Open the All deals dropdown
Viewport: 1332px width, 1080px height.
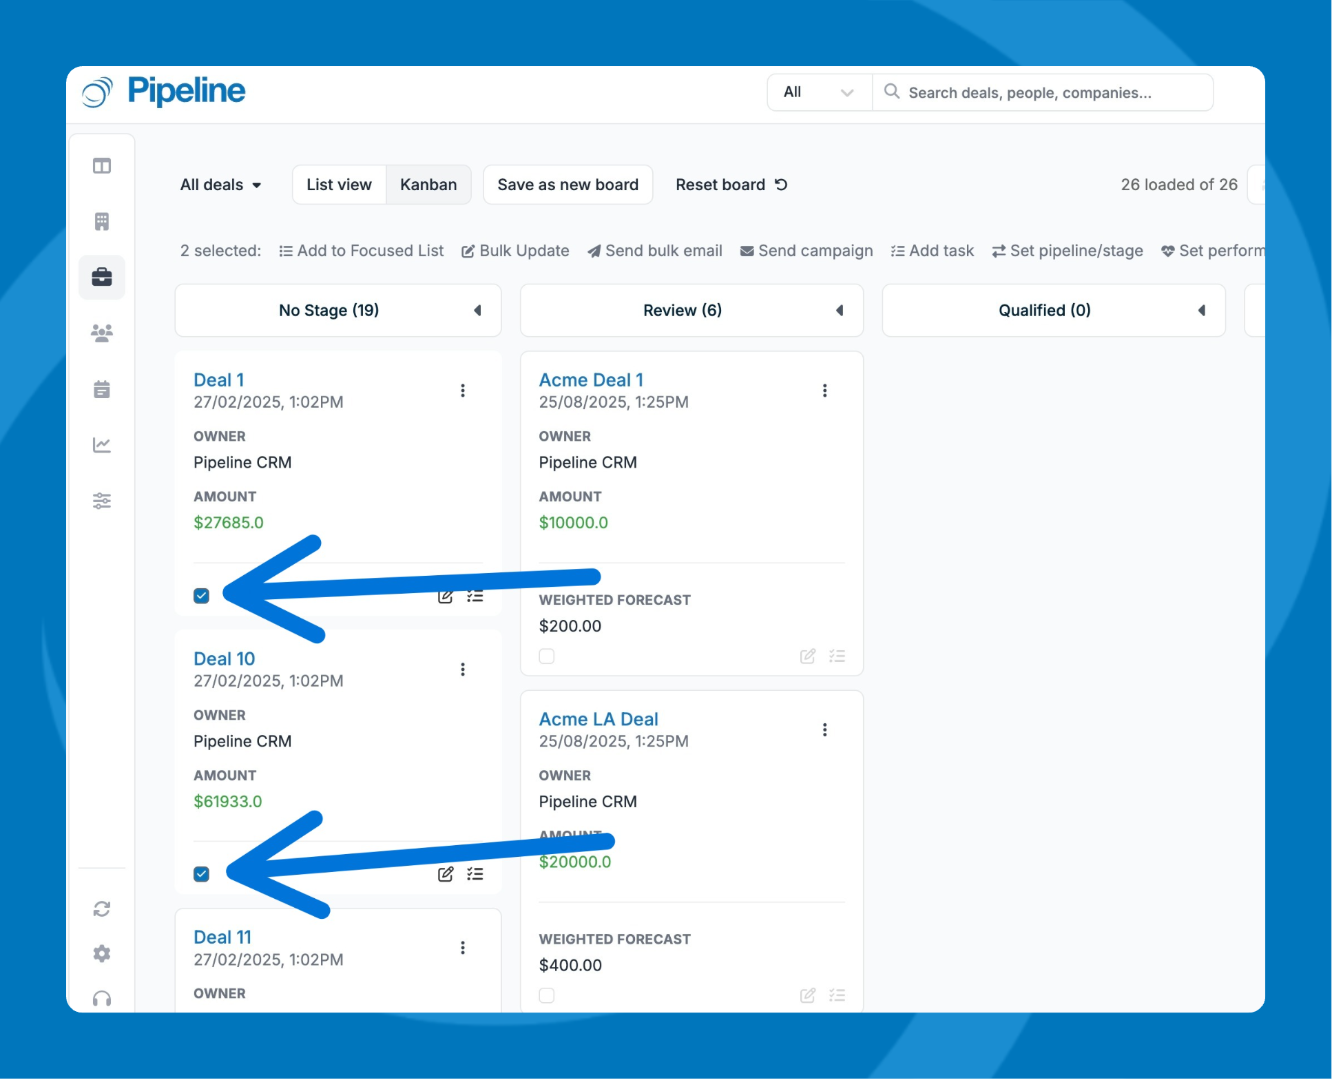[x=221, y=185]
